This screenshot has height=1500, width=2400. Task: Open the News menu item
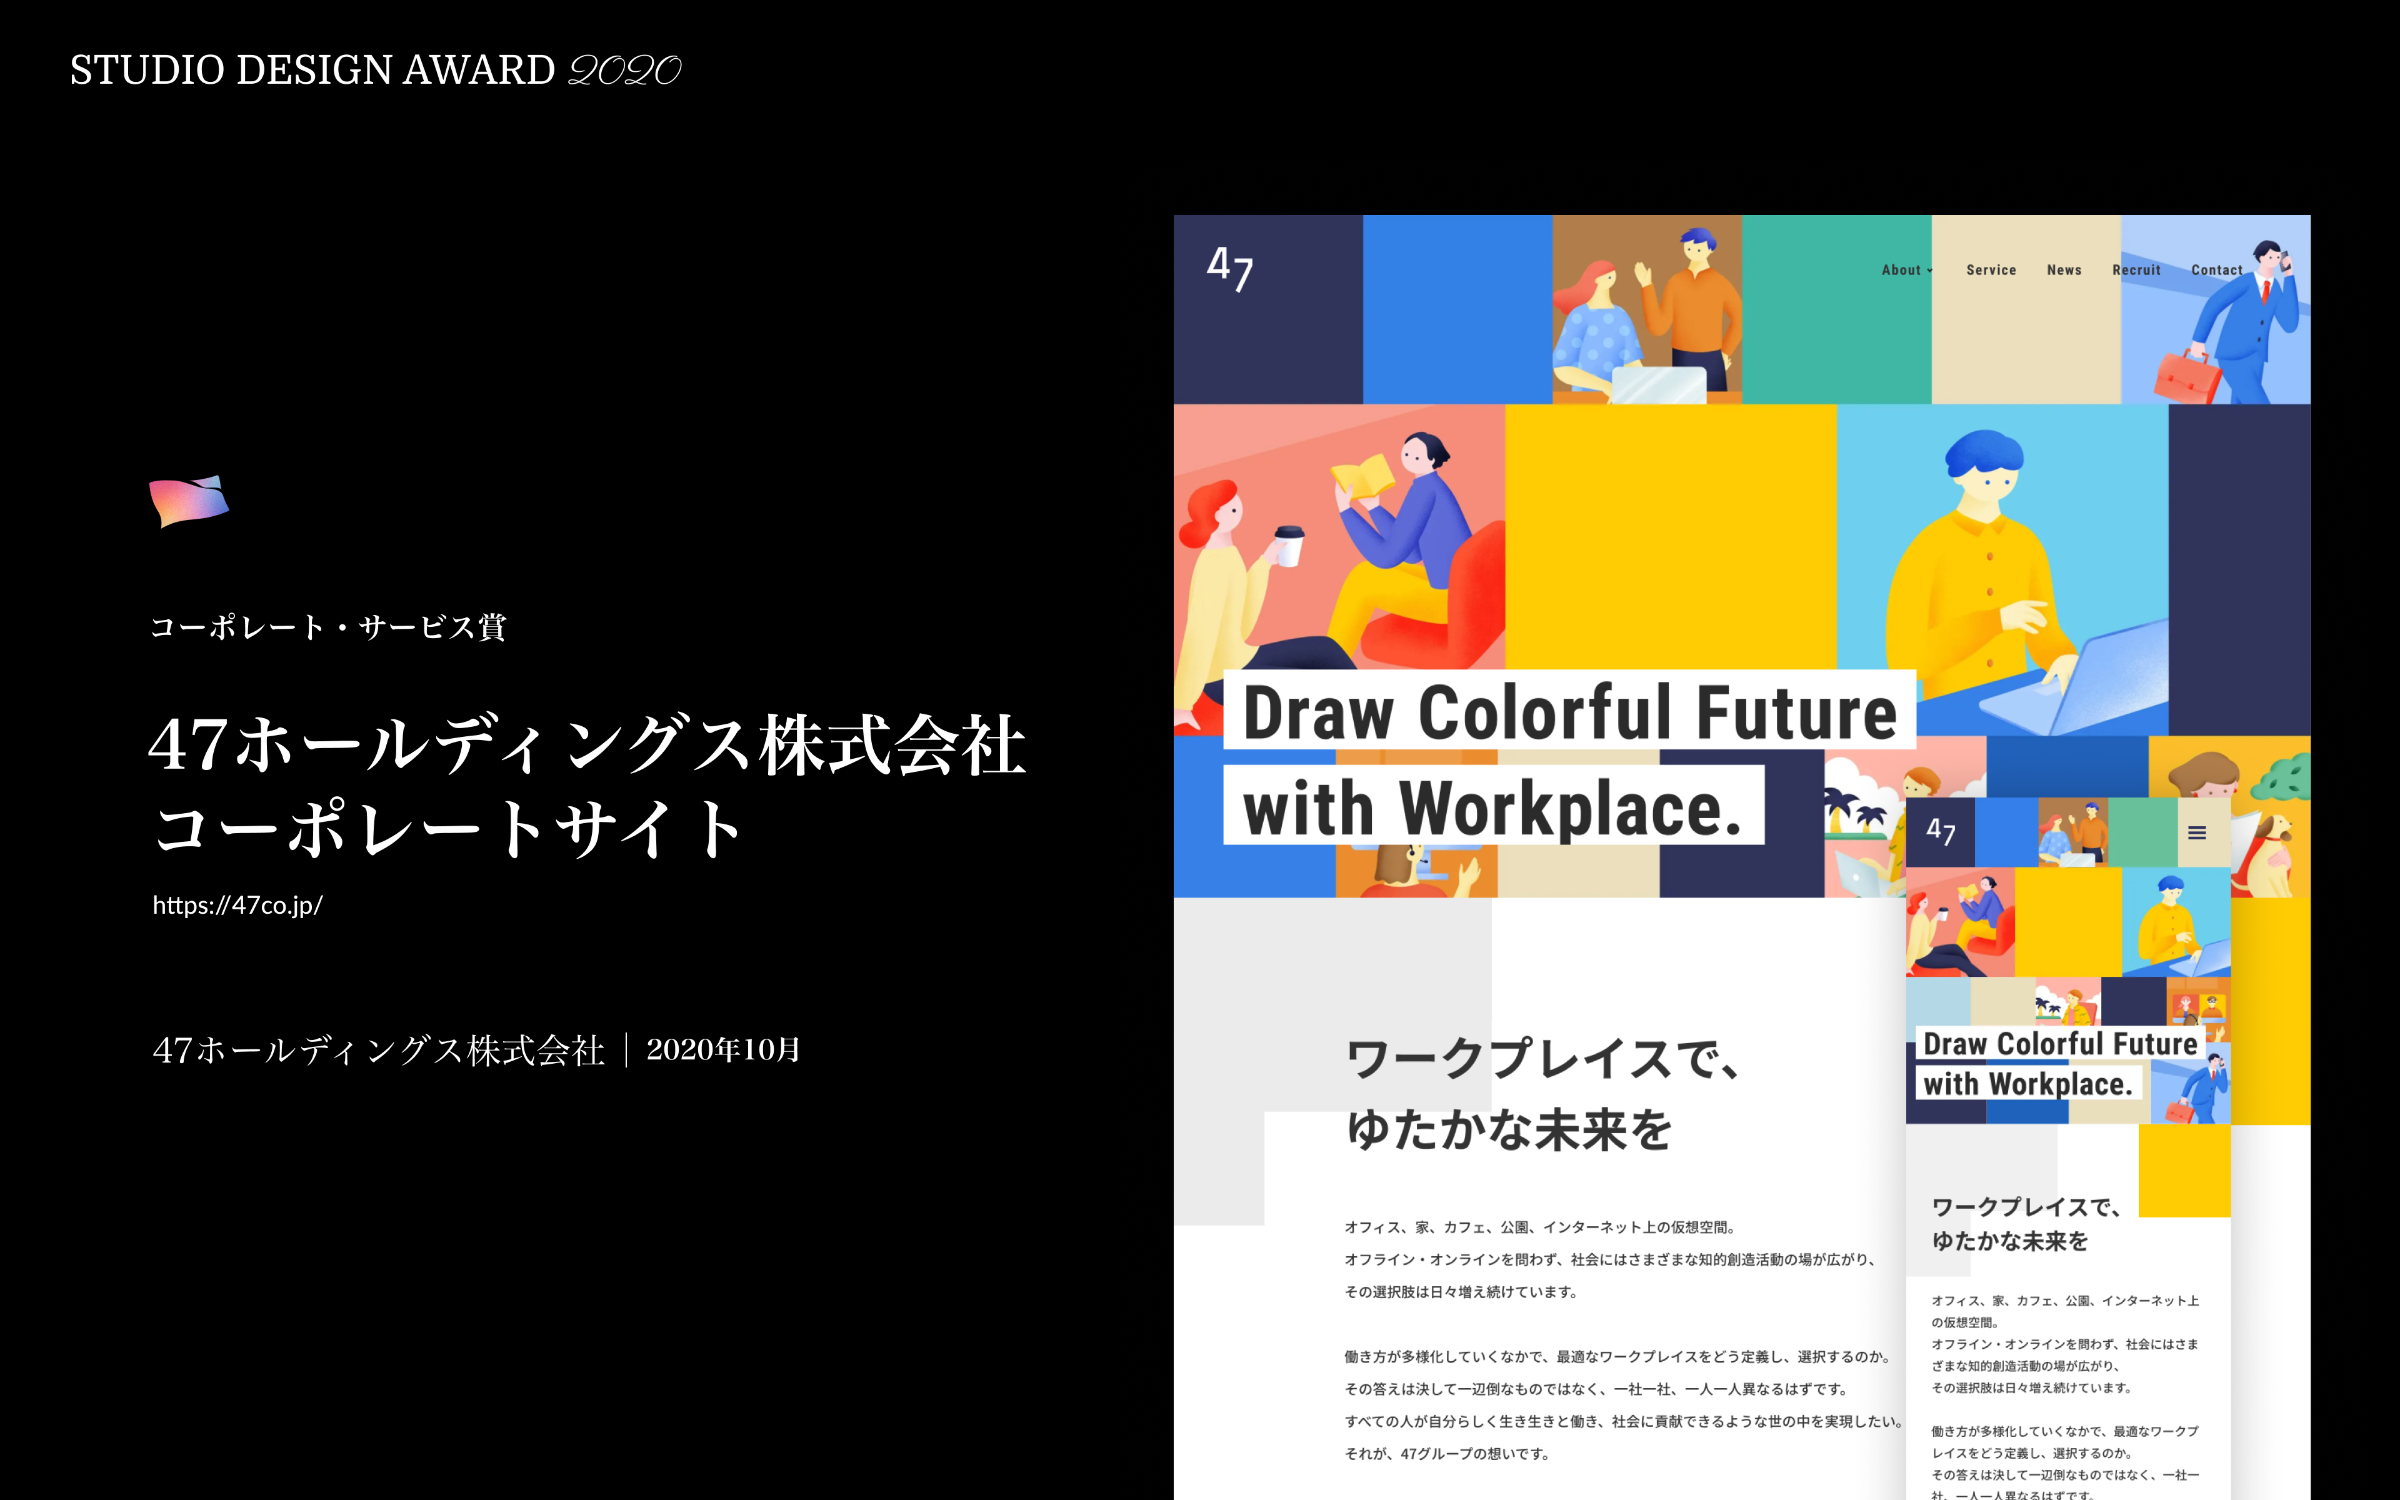[x=2064, y=270]
